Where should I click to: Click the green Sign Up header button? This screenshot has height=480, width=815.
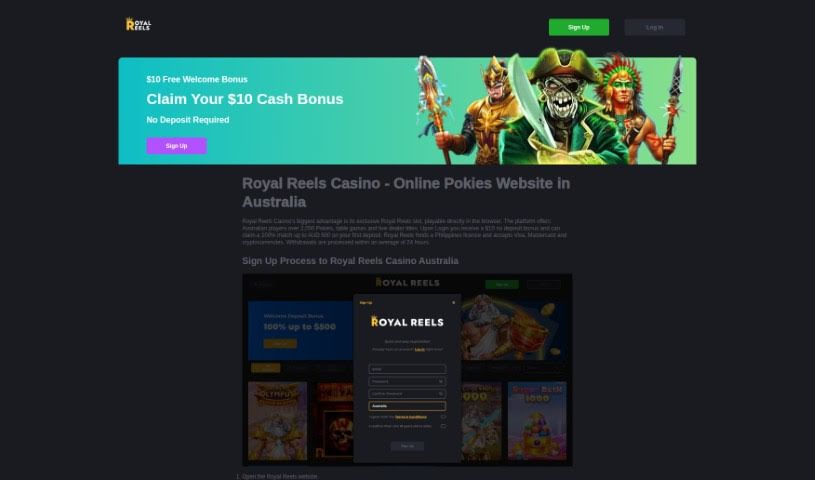tap(579, 28)
